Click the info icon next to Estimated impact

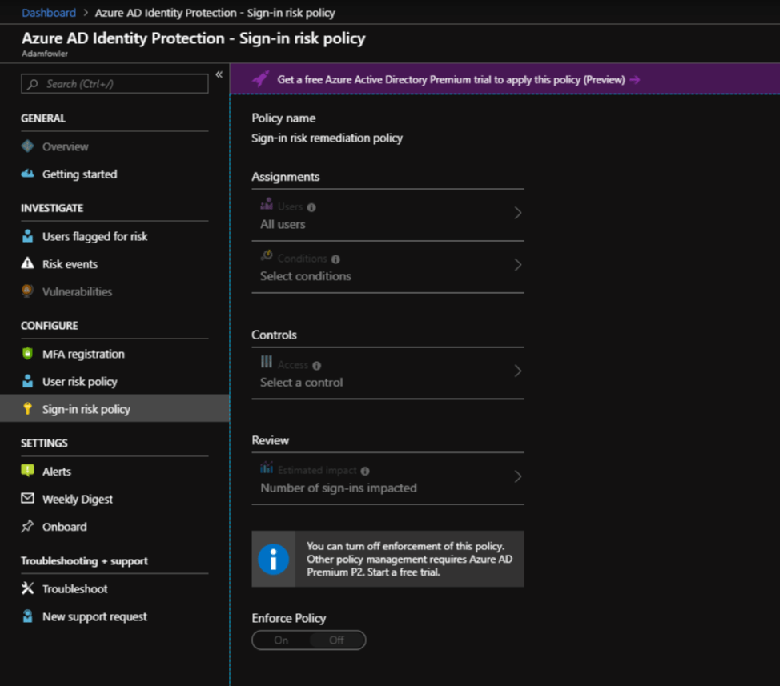[365, 471]
